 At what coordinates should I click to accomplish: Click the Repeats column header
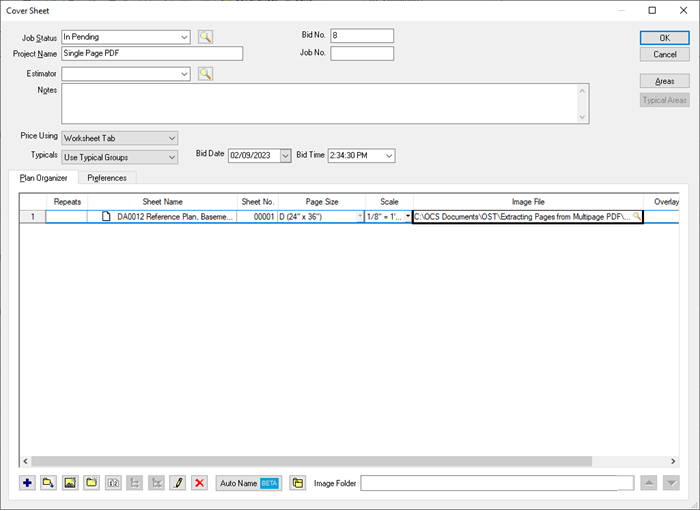coord(67,202)
